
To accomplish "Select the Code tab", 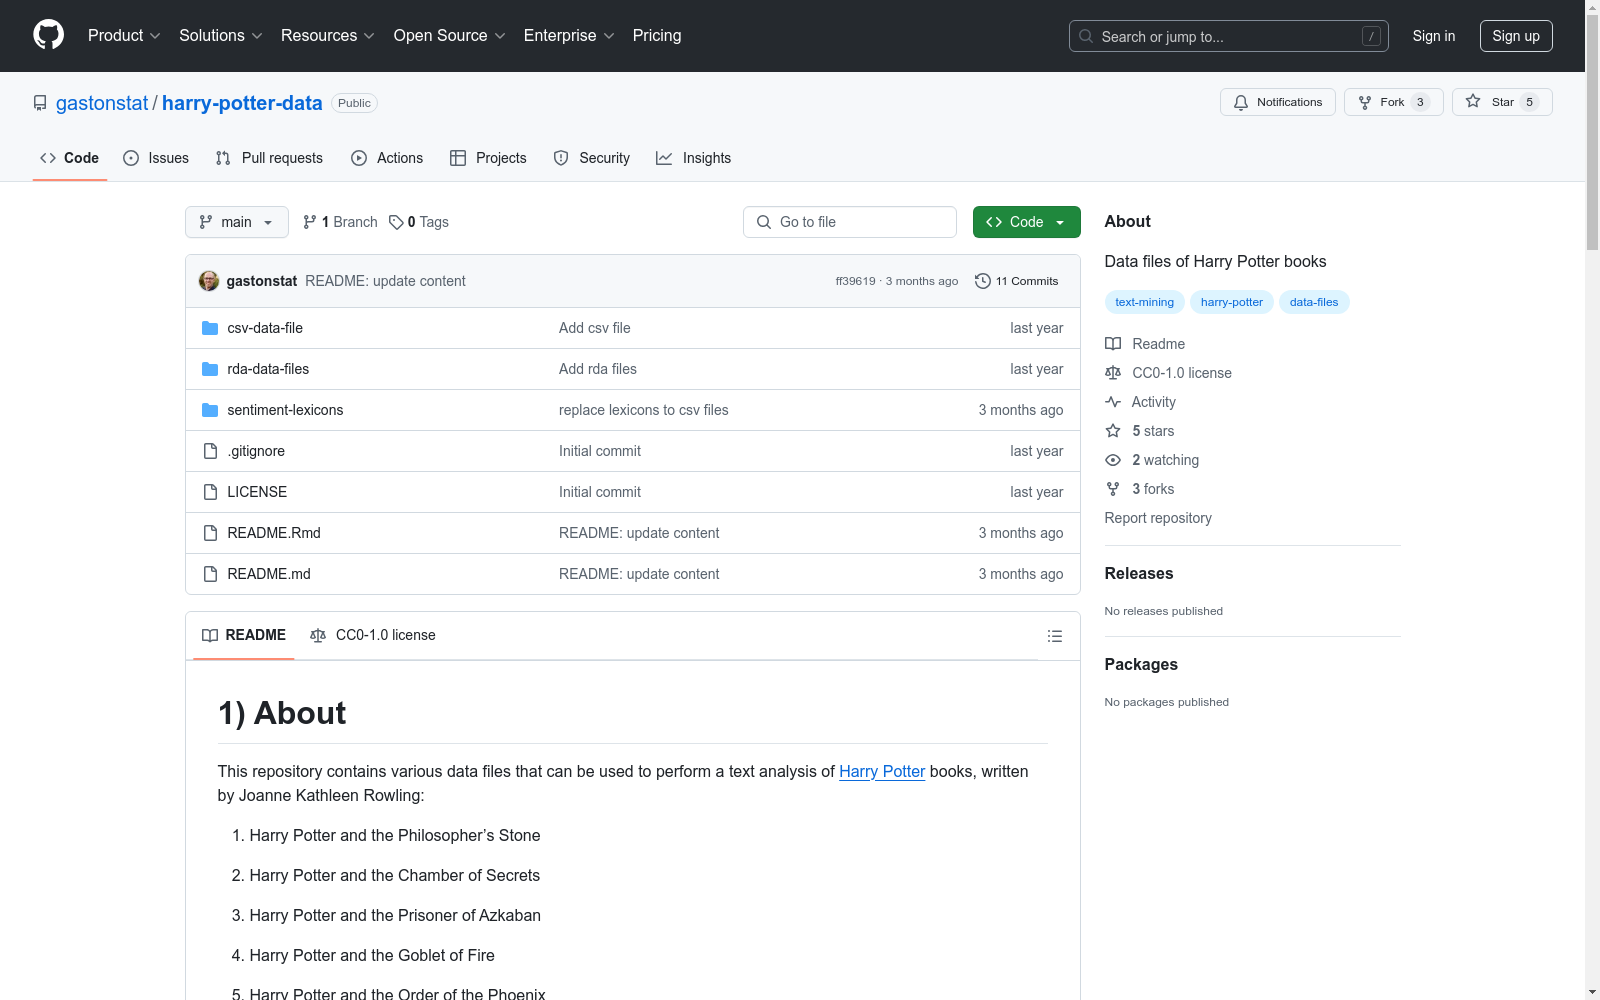I will (x=70, y=158).
